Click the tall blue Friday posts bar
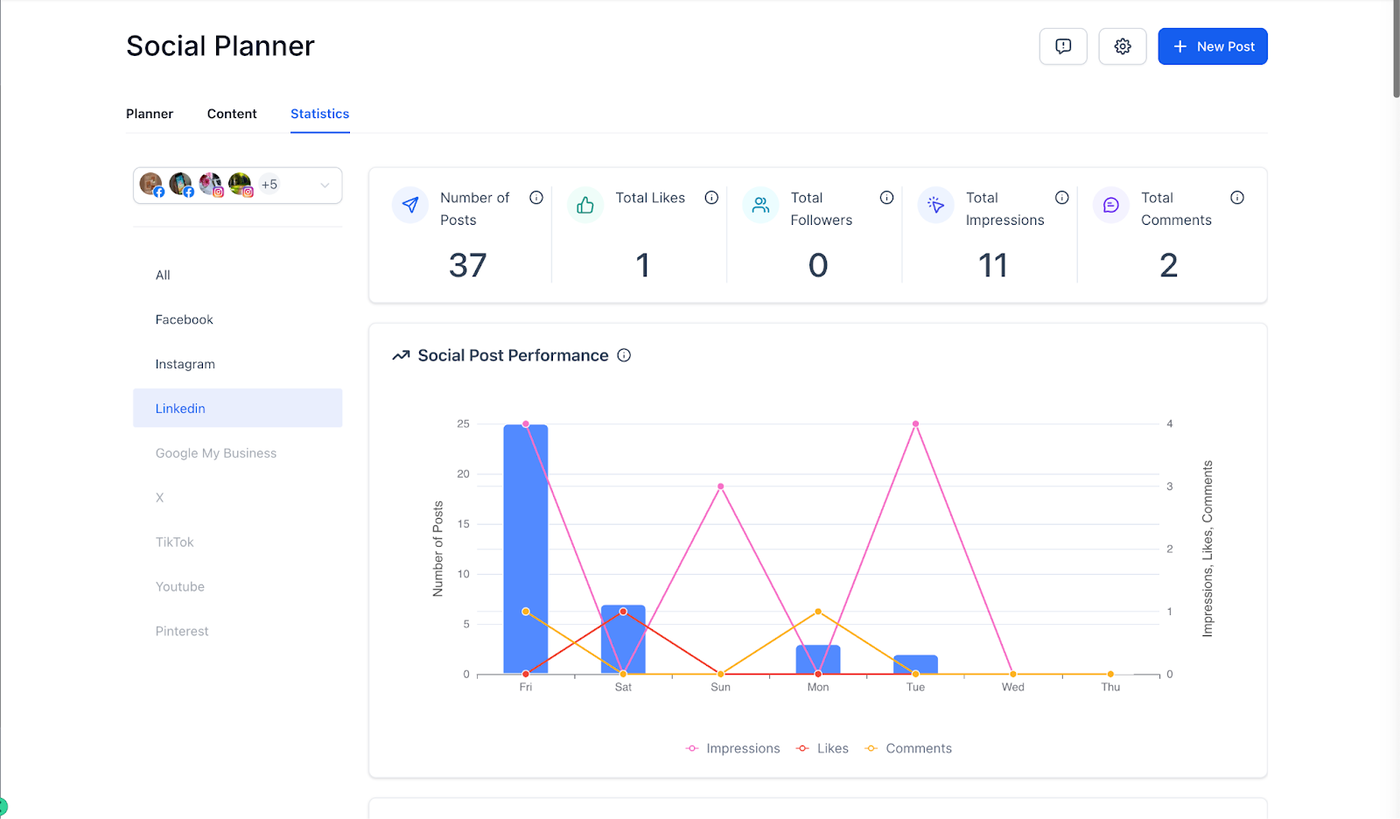The width and height of the screenshot is (1400, 819). 525,550
